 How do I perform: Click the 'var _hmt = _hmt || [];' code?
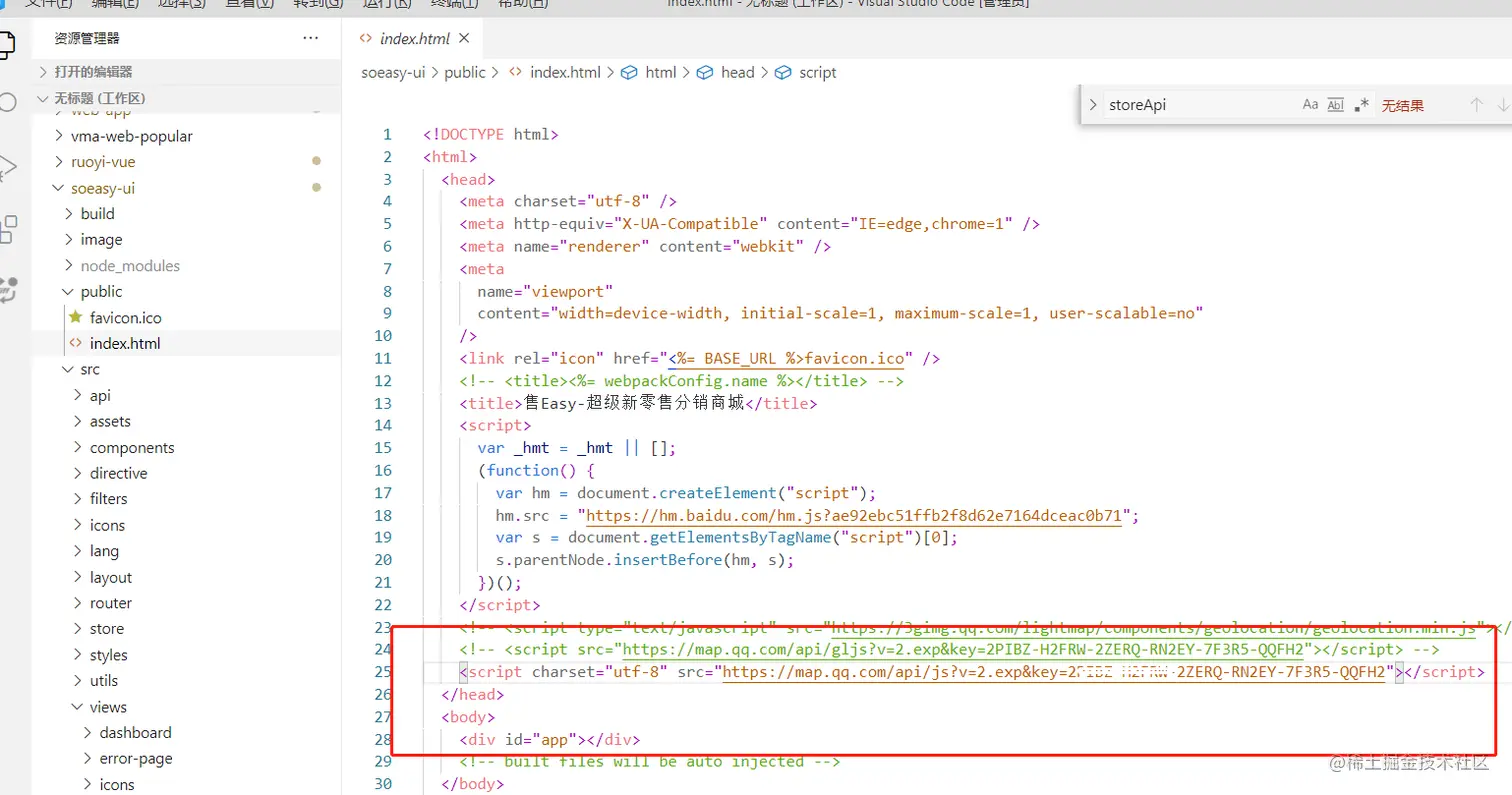[x=577, y=448]
